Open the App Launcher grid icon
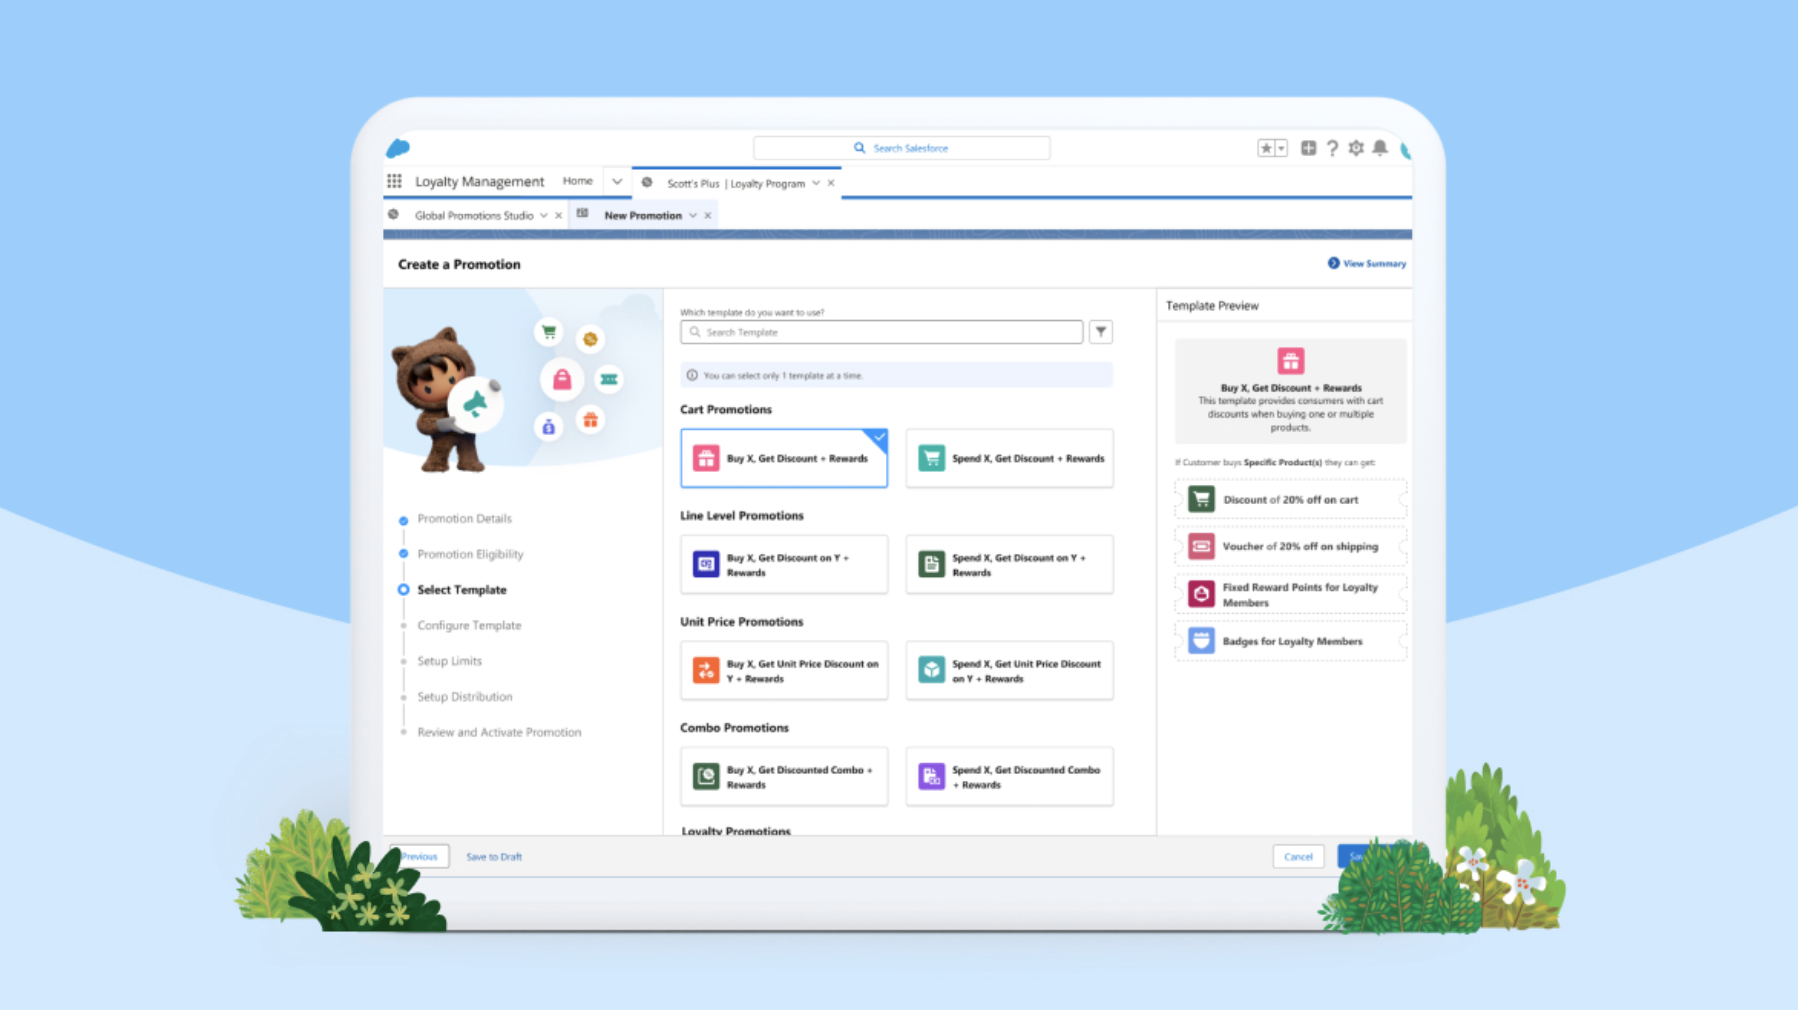Viewport: 1798px width, 1010px height. 394,181
